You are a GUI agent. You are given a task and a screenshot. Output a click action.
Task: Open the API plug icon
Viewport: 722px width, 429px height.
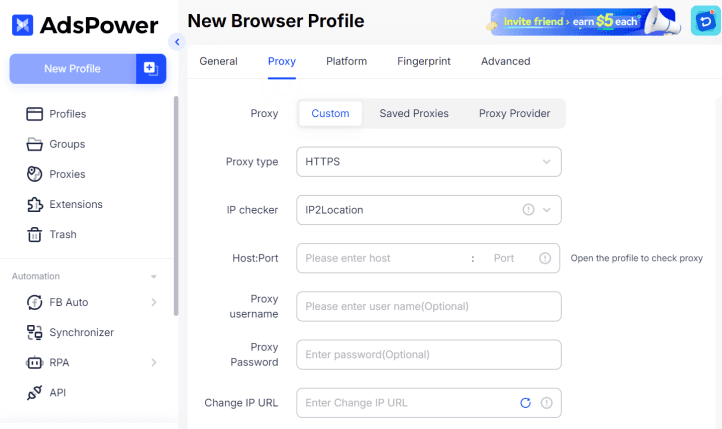click(33, 392)
